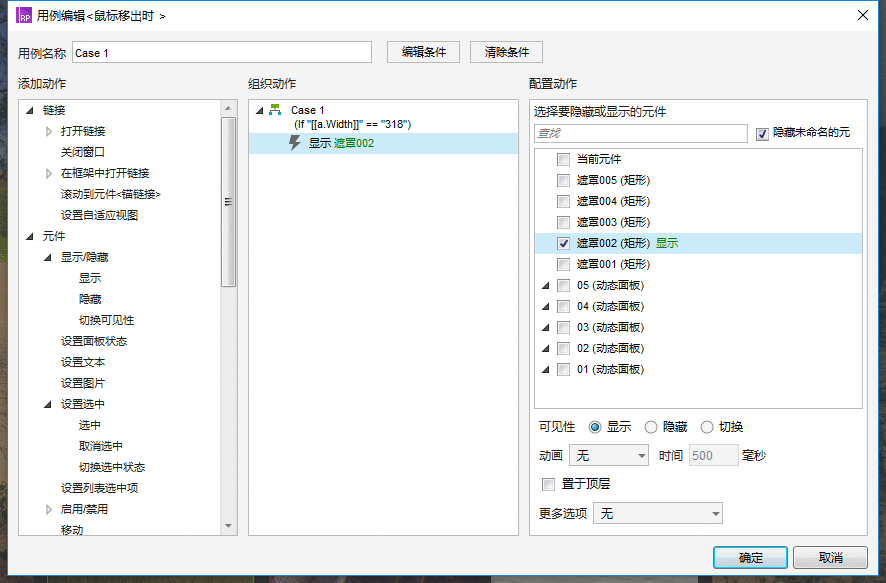The height and width of the screenshot is (583, 886).
Task: Click the action list scrollbar thumb
Action: (228, 202)
